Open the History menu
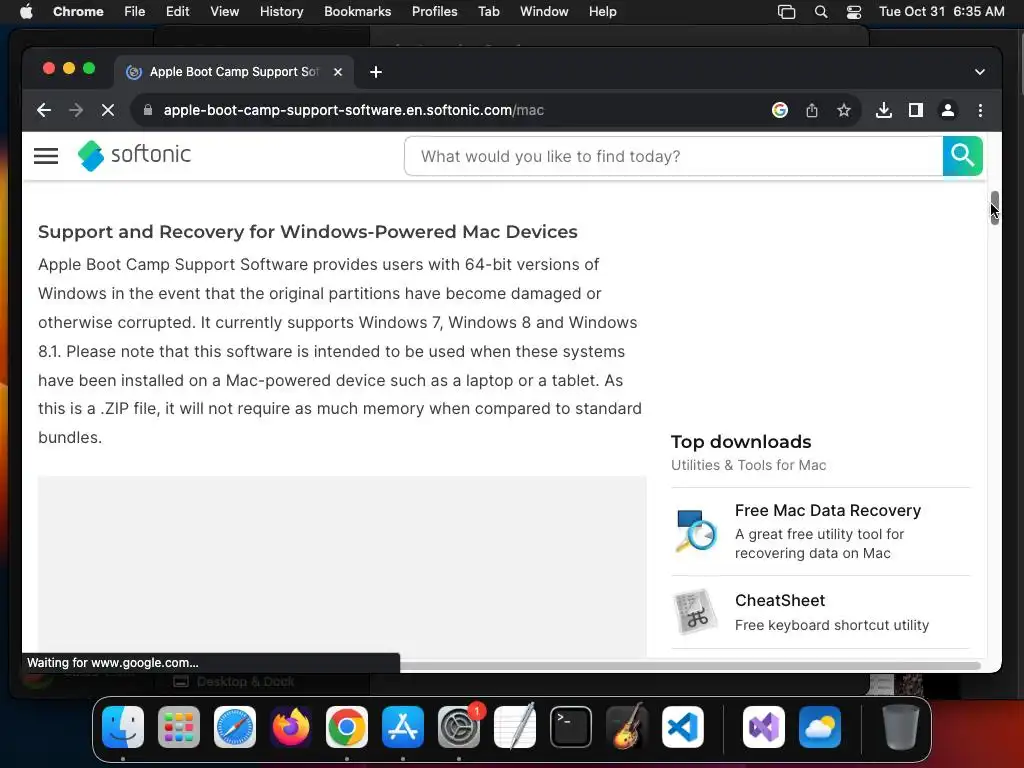The image size is (1024, 768). point(281,11)
